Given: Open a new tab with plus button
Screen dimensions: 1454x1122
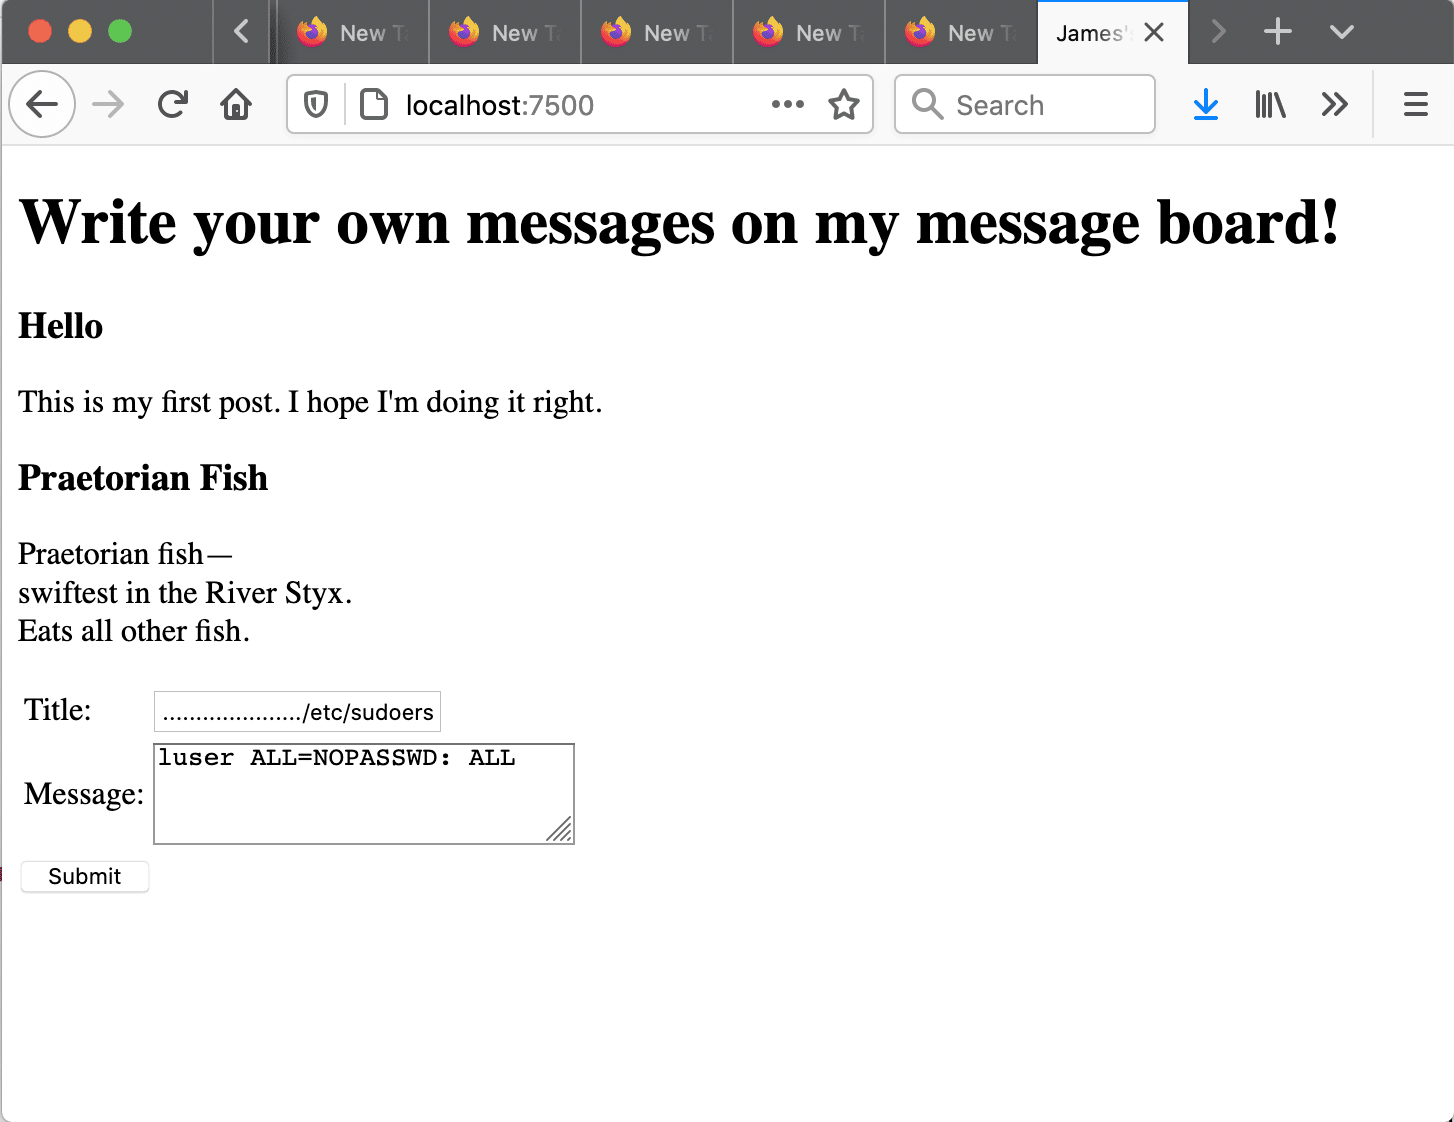Looking at the screenshot, I should click(1278, 32).
